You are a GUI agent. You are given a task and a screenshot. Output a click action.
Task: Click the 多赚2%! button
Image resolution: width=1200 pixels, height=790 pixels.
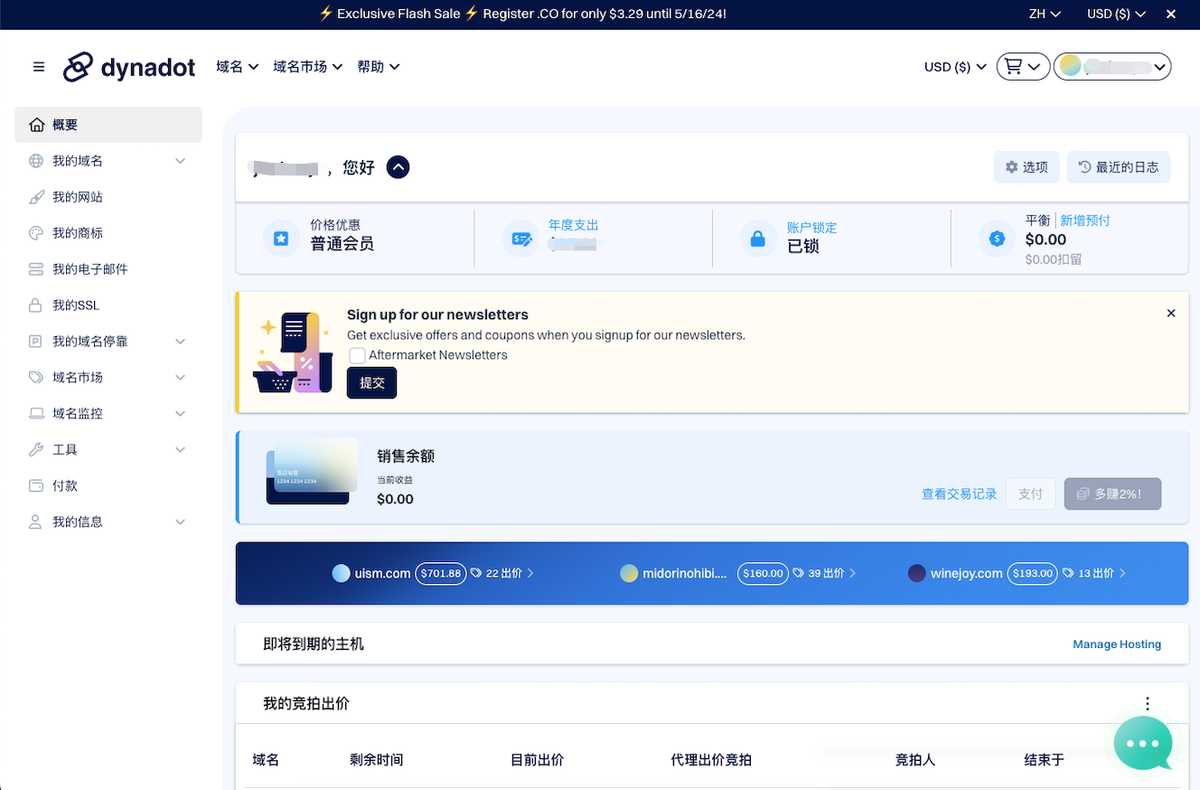point(1112,494)
